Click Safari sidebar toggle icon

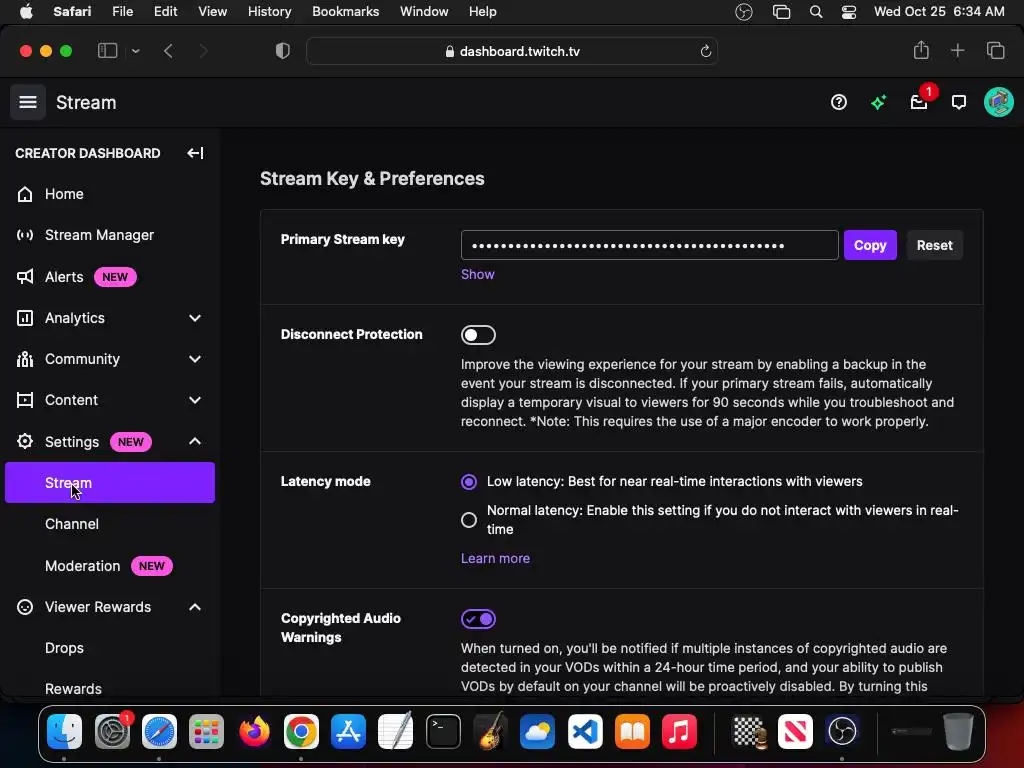[x=107, y=51]
